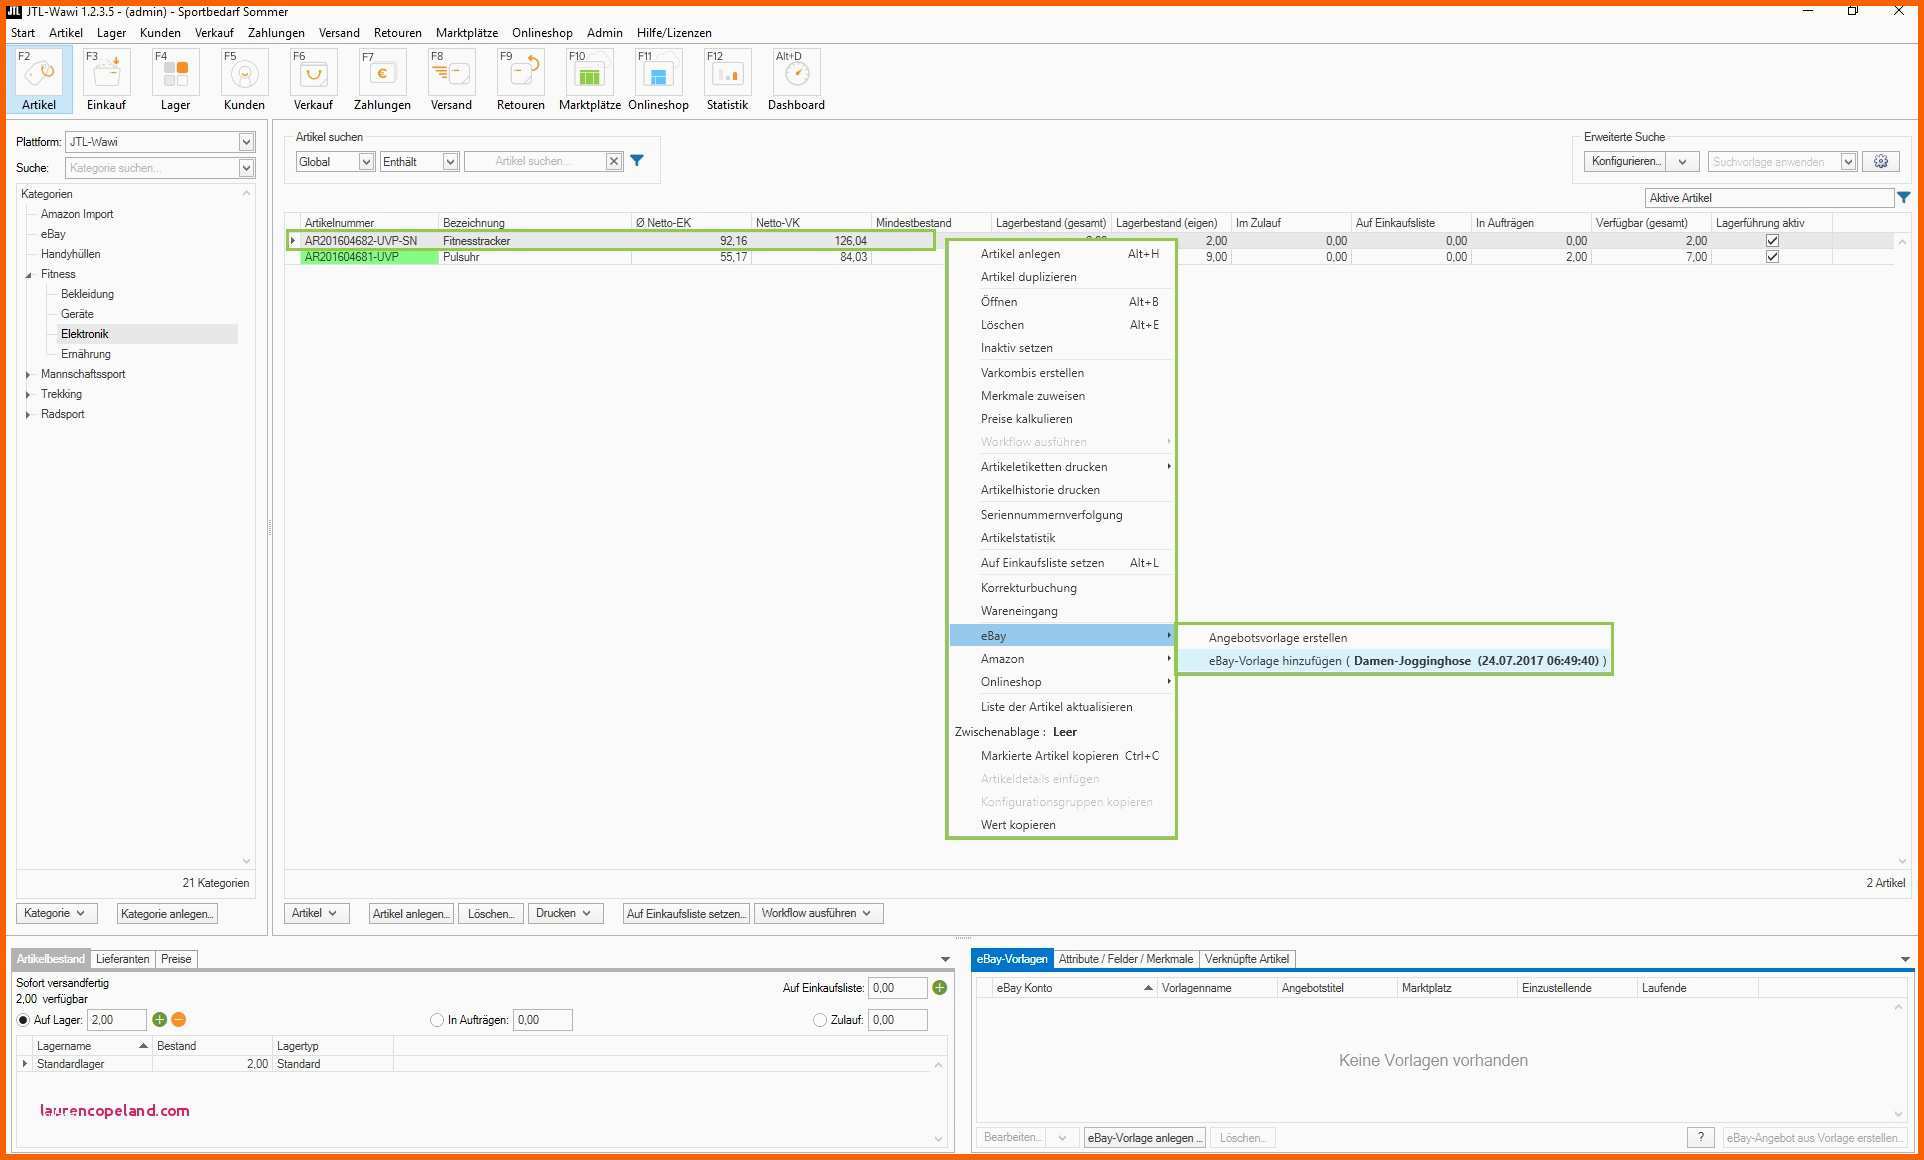This screenshot has width=1924, height=1160.
Task: Select the Zulauf radio button
Action: click(820, 1020)
